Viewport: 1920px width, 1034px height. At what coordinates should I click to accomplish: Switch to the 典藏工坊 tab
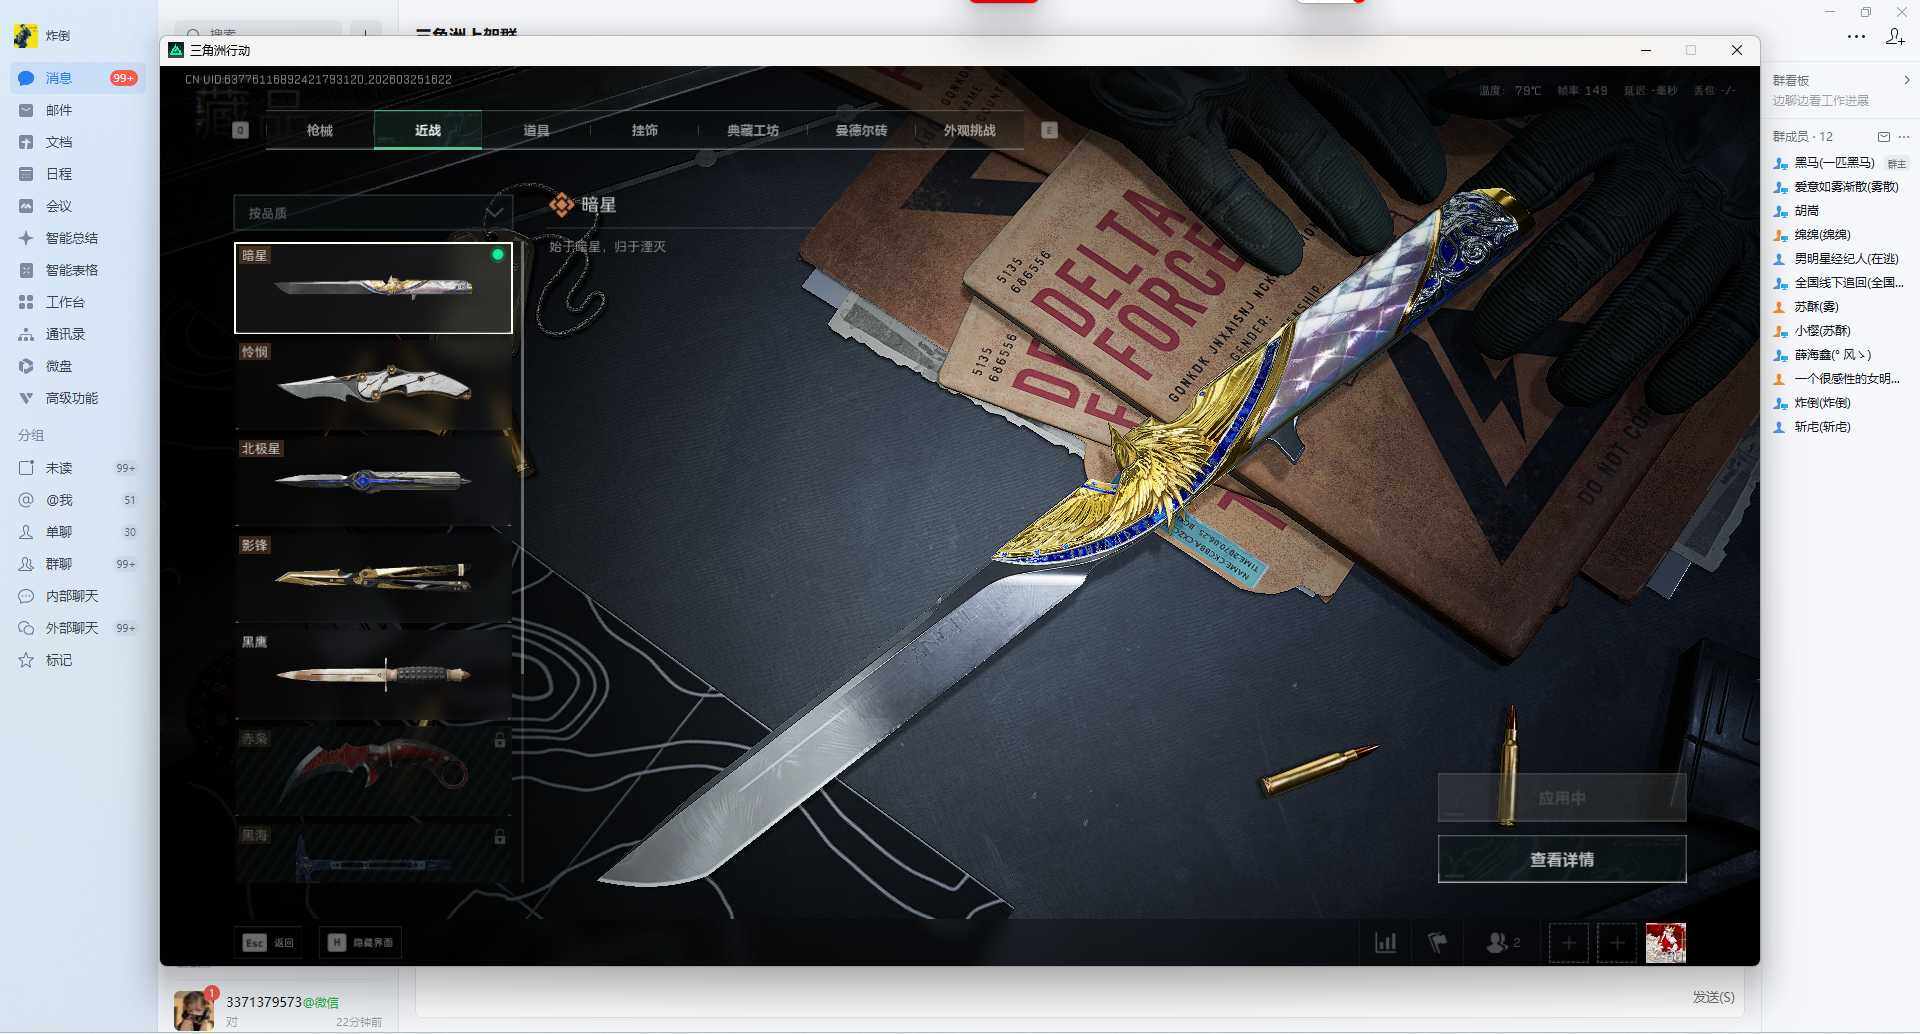753,130
